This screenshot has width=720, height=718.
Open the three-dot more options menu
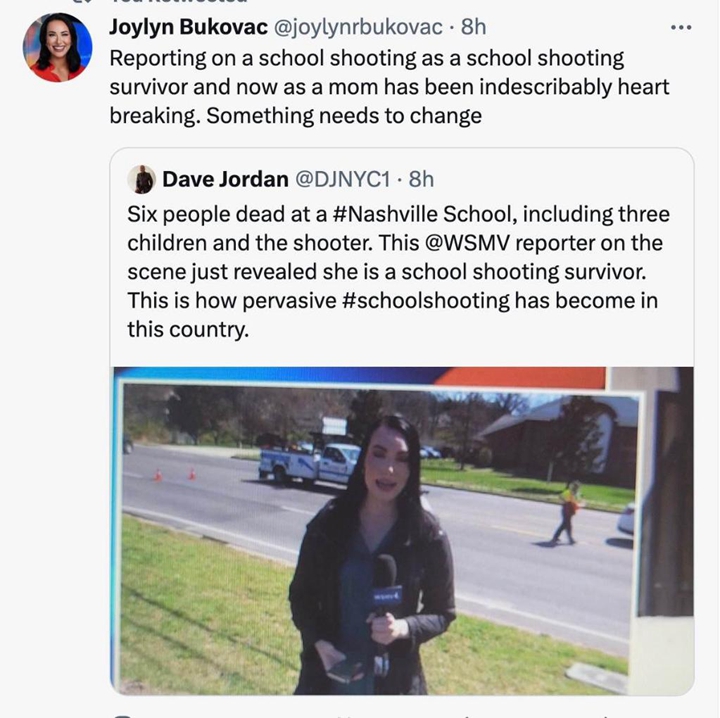click(681, 28)
